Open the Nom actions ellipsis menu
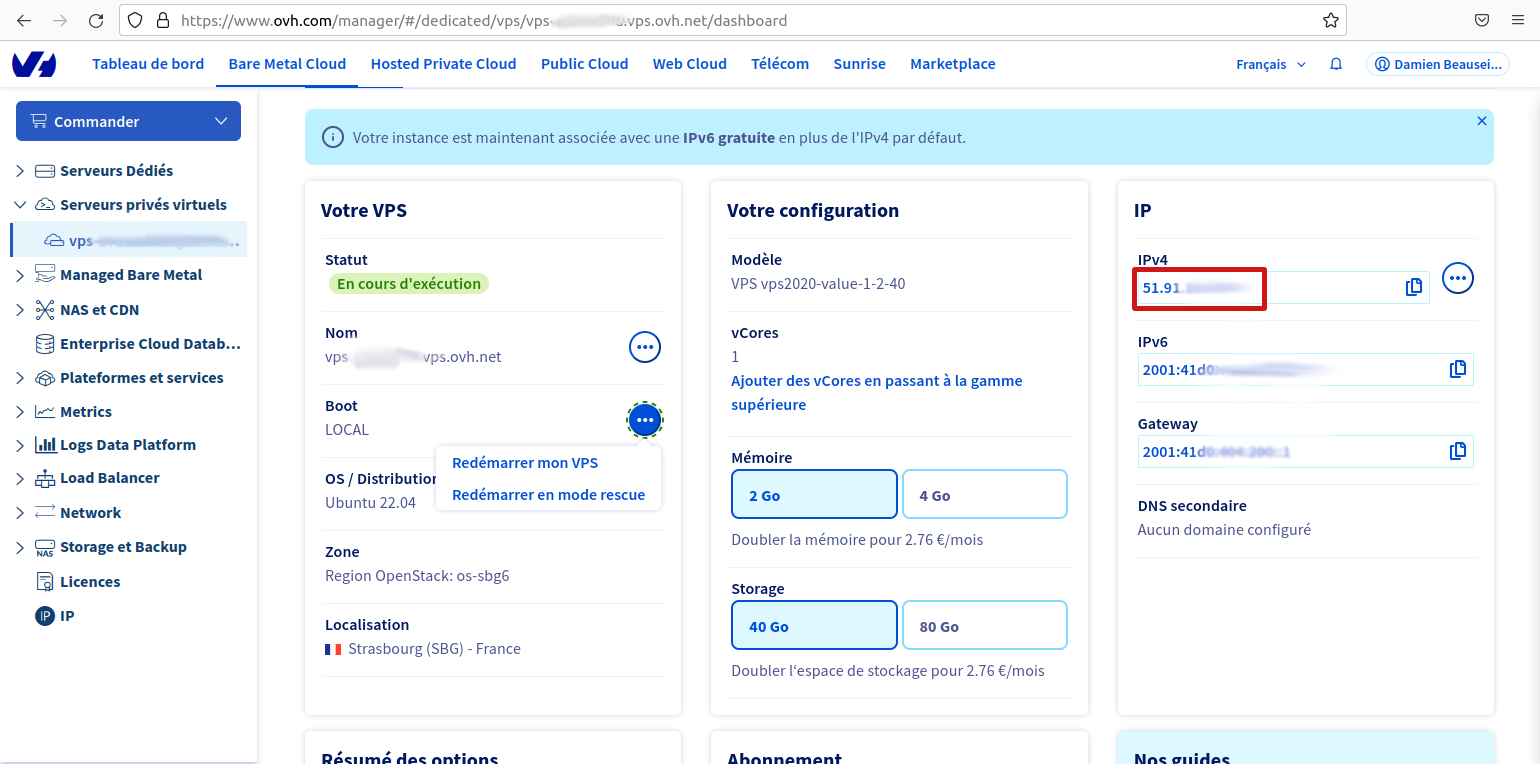The image size is (1540, 764). [x=645, y=347]
